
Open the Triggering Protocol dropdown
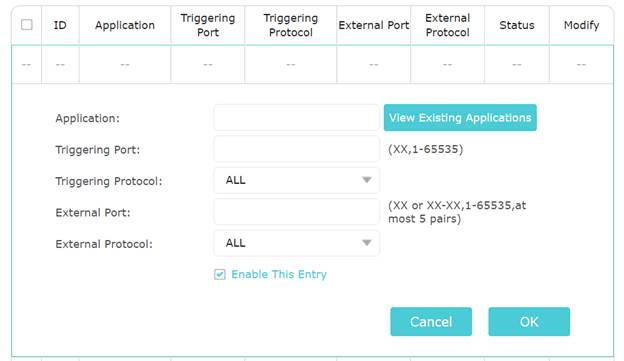click(x=296, y=180)
